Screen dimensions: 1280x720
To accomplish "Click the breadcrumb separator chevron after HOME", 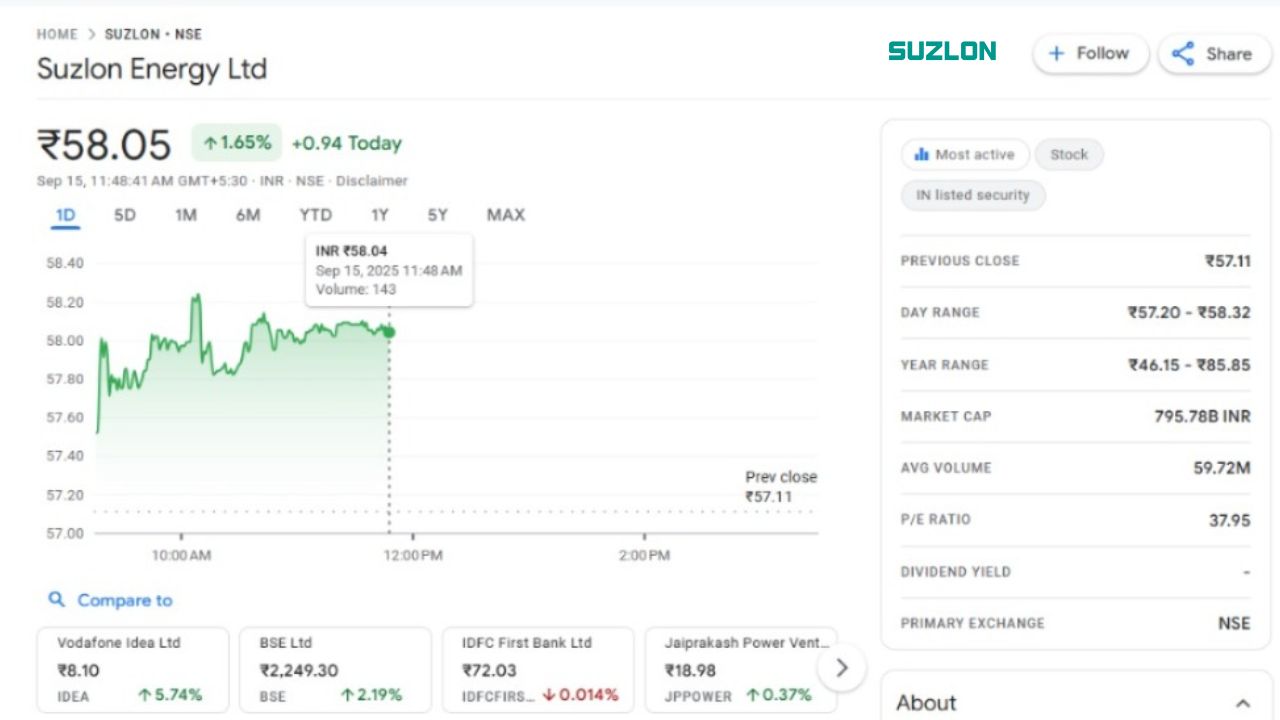I will tap(91, 34).
